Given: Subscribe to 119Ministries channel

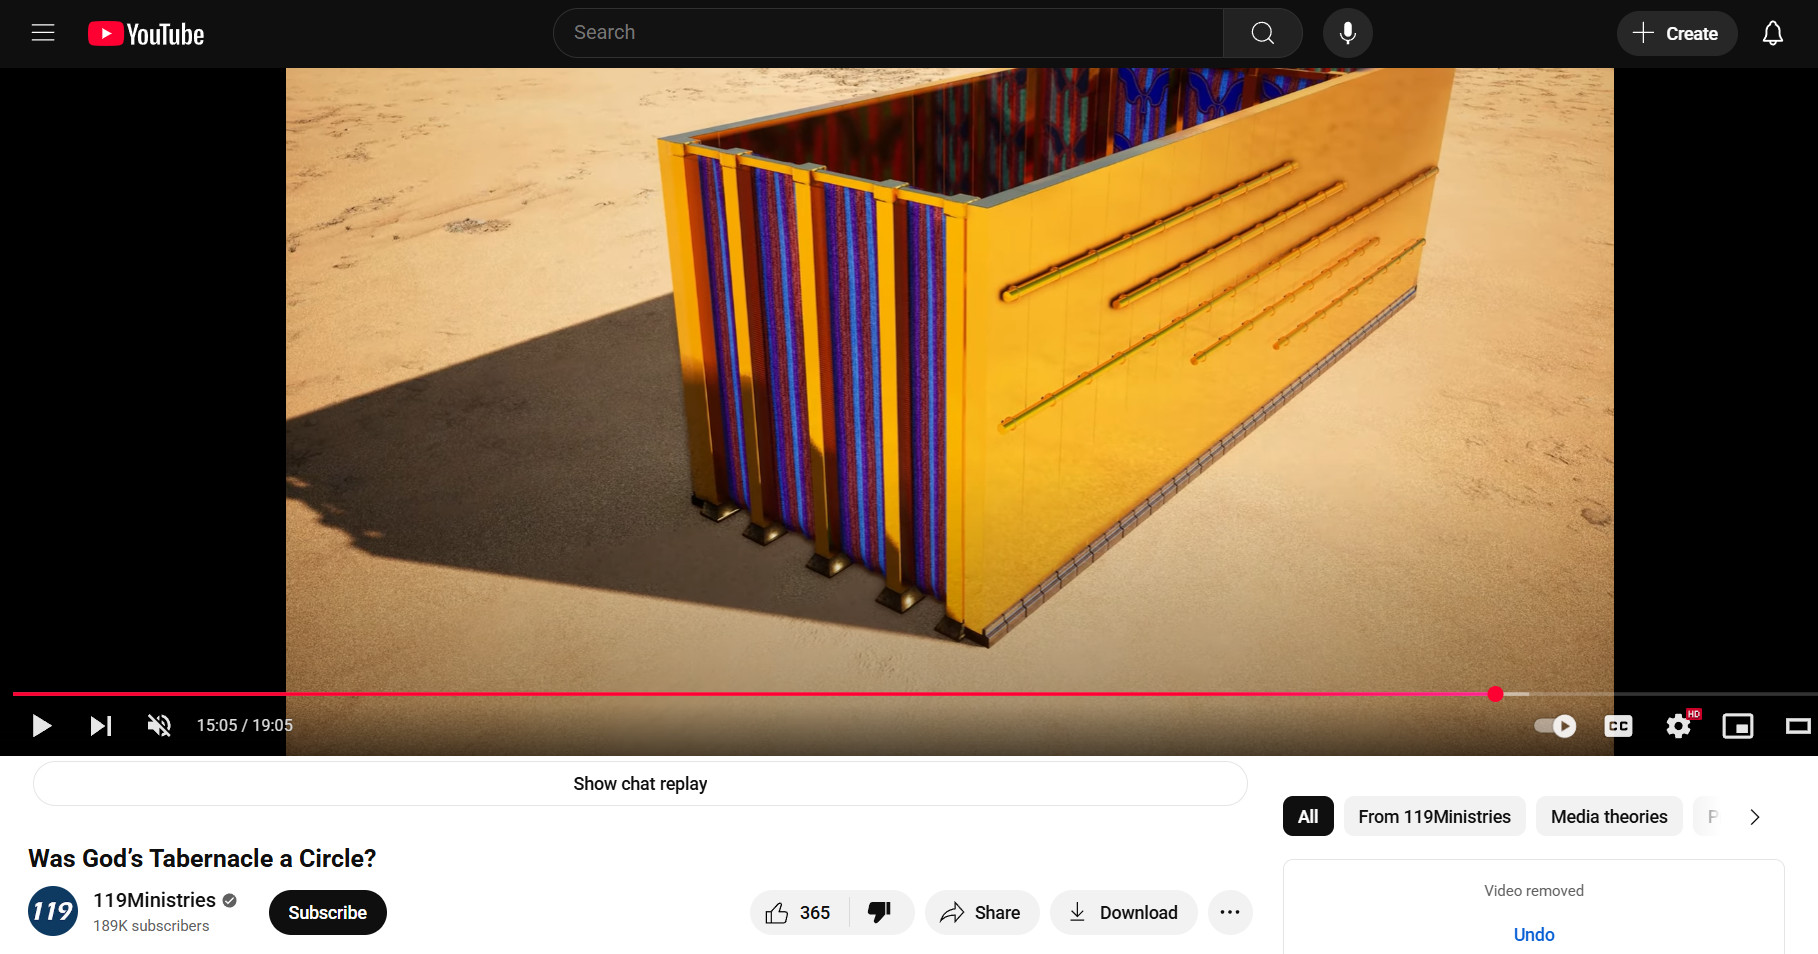Looking at the screenshot, I should click(327, 912).
